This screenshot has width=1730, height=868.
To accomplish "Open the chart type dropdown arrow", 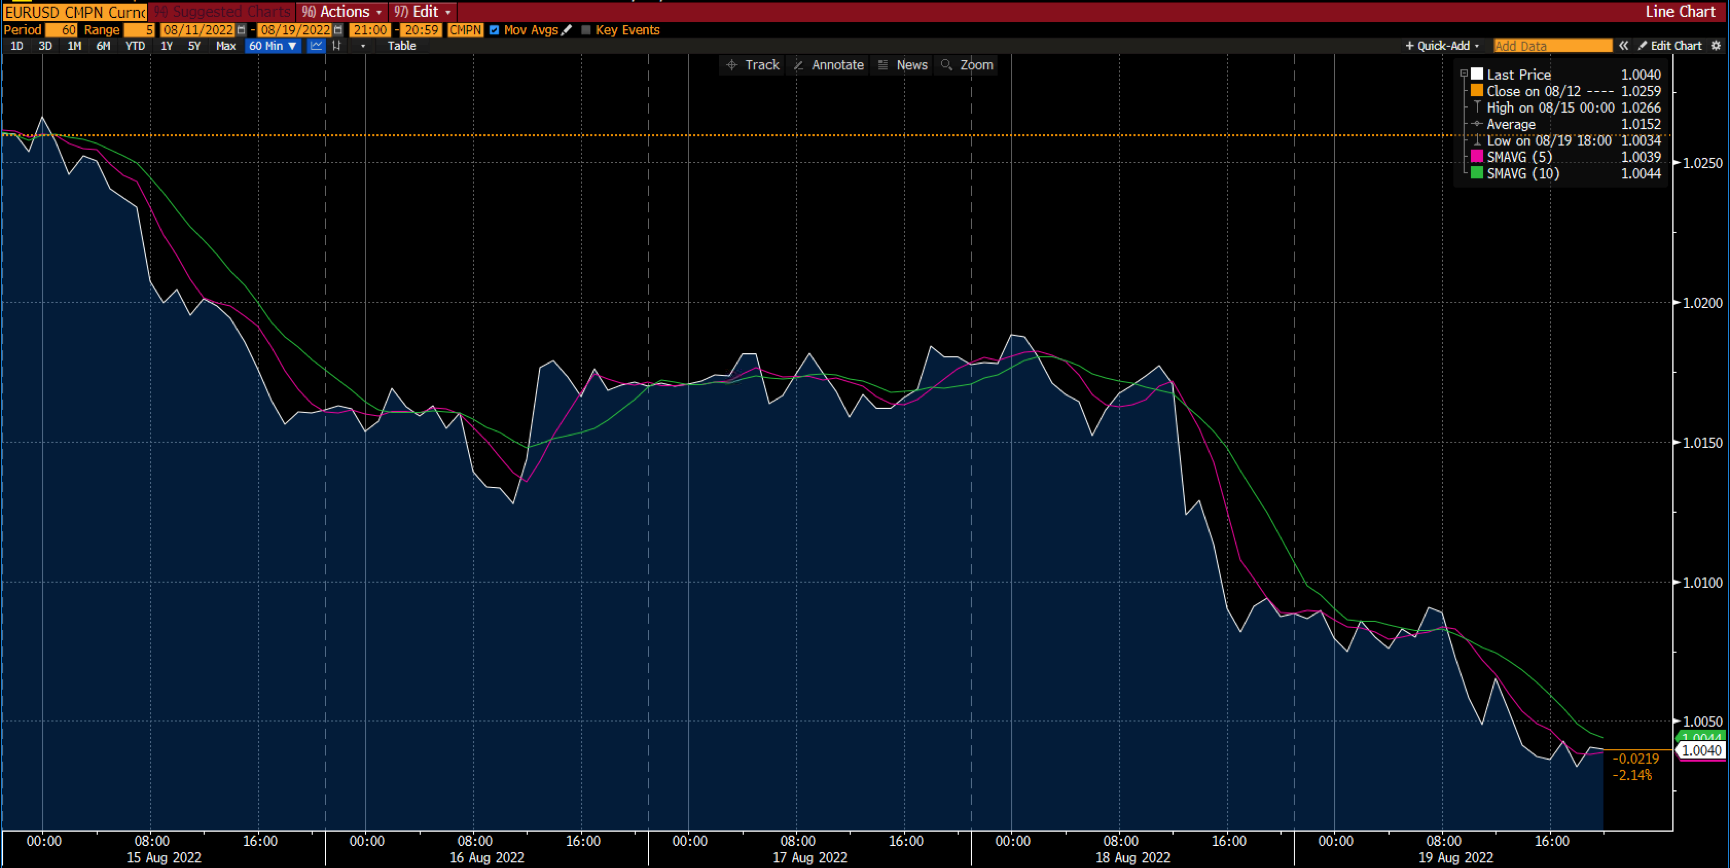I will [x=362, y=46].
